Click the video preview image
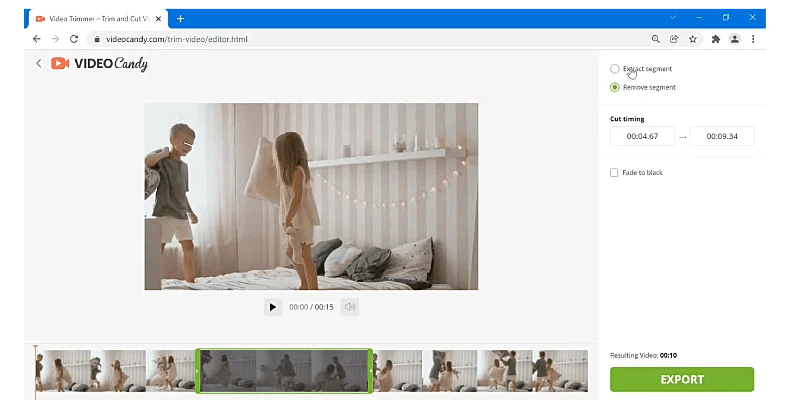 311,196
